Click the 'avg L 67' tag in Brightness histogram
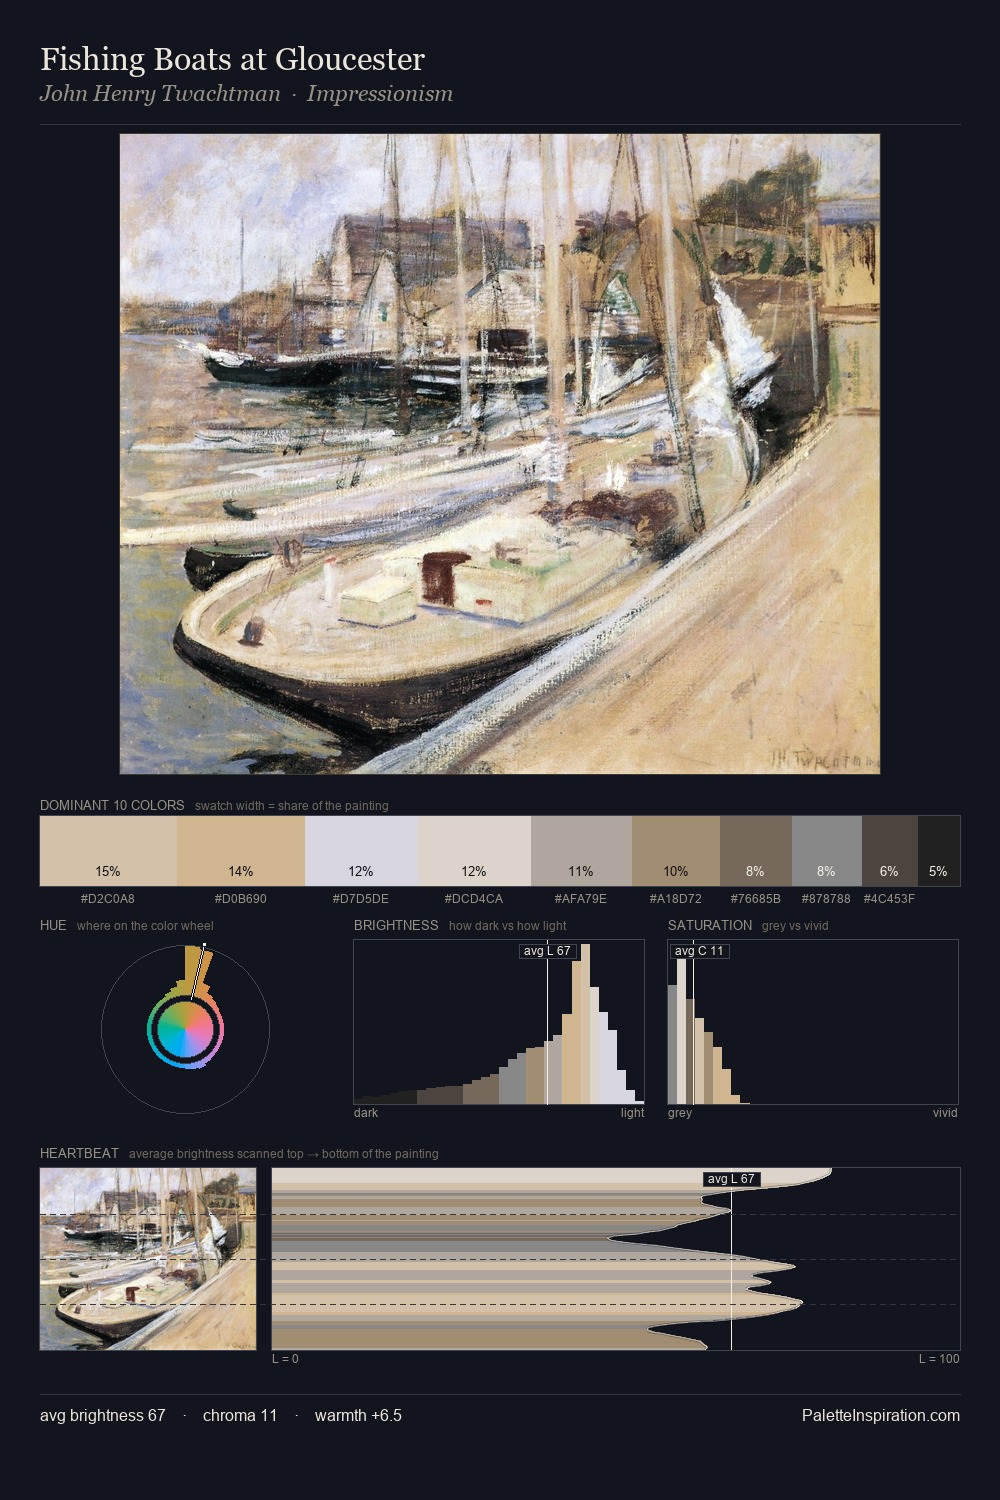Image resolution: width=1000 pixels, height=1500 pixels. click(x=548, y=951)
